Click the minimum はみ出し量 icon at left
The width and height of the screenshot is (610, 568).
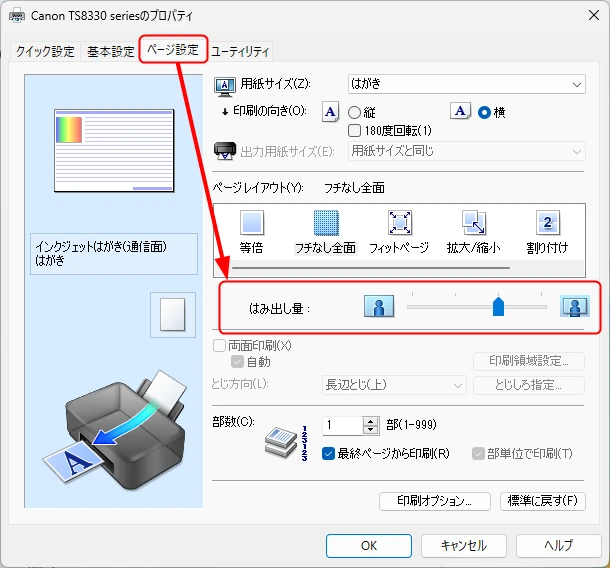coord(377,307)
